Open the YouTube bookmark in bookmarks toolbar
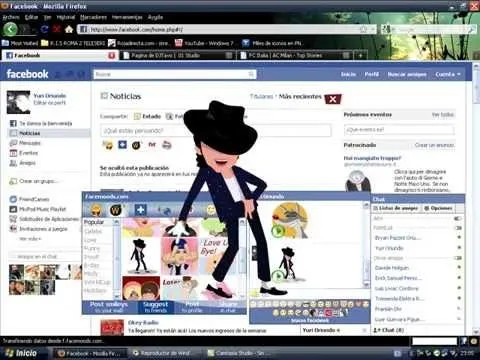Viewport: 480px width, 360px height. click(x=205, y=43)
